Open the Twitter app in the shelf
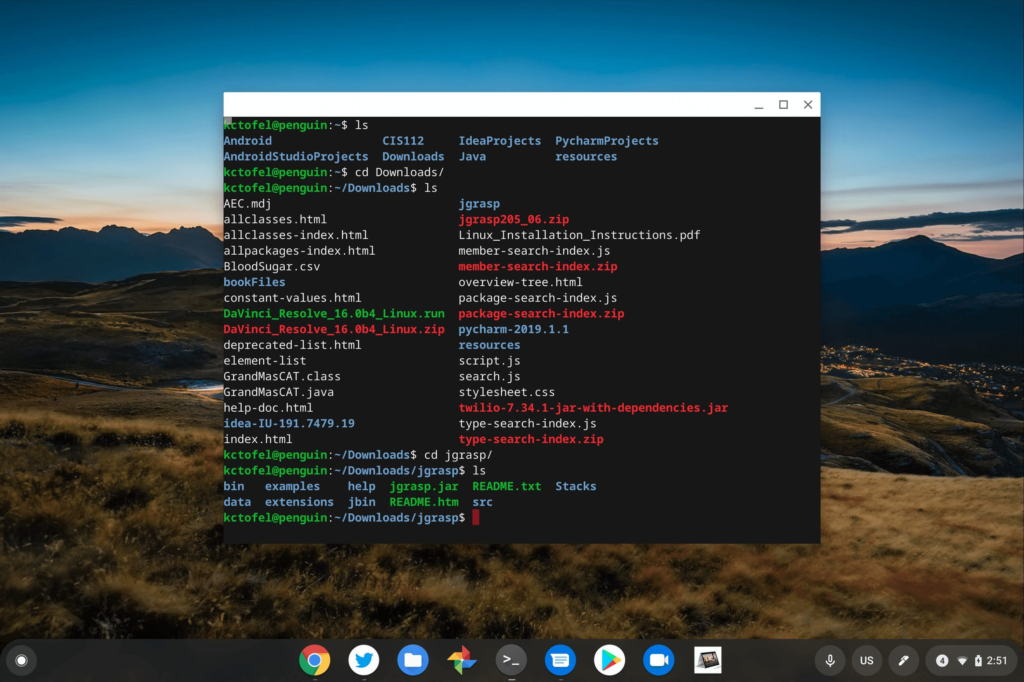The image size is (1024, 682). pos(364,660)
